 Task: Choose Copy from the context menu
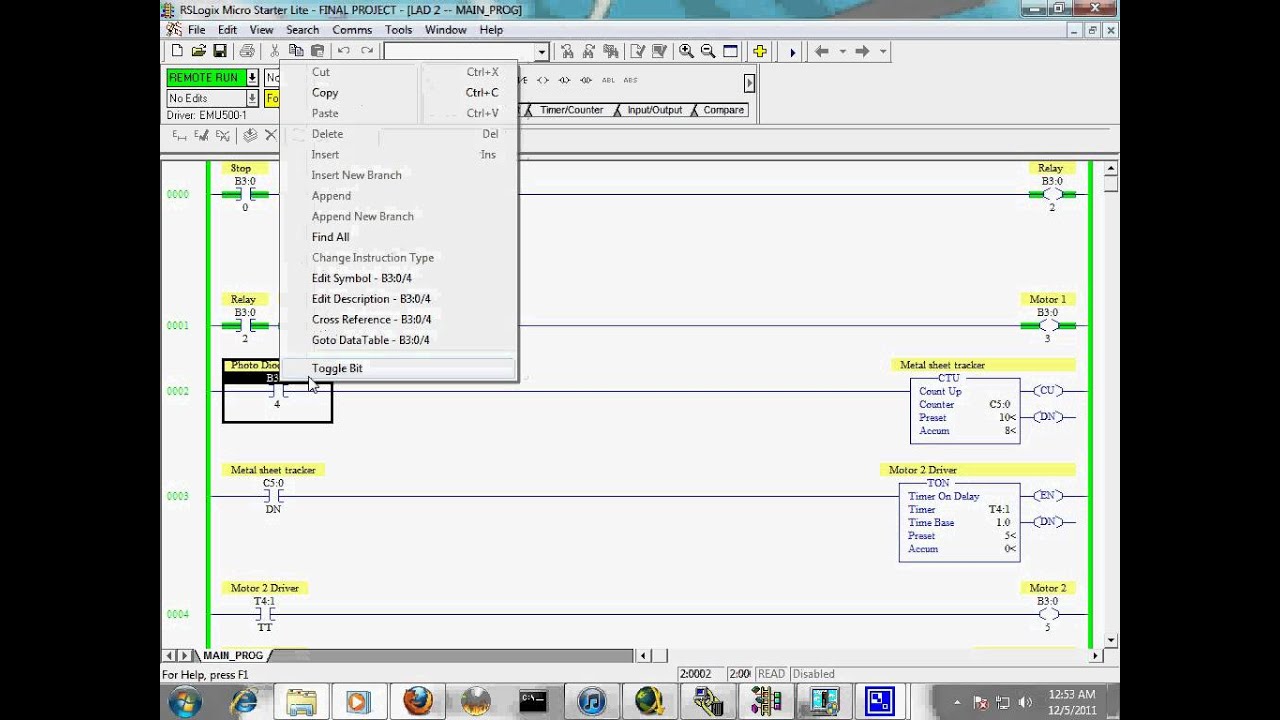point(398,92)
